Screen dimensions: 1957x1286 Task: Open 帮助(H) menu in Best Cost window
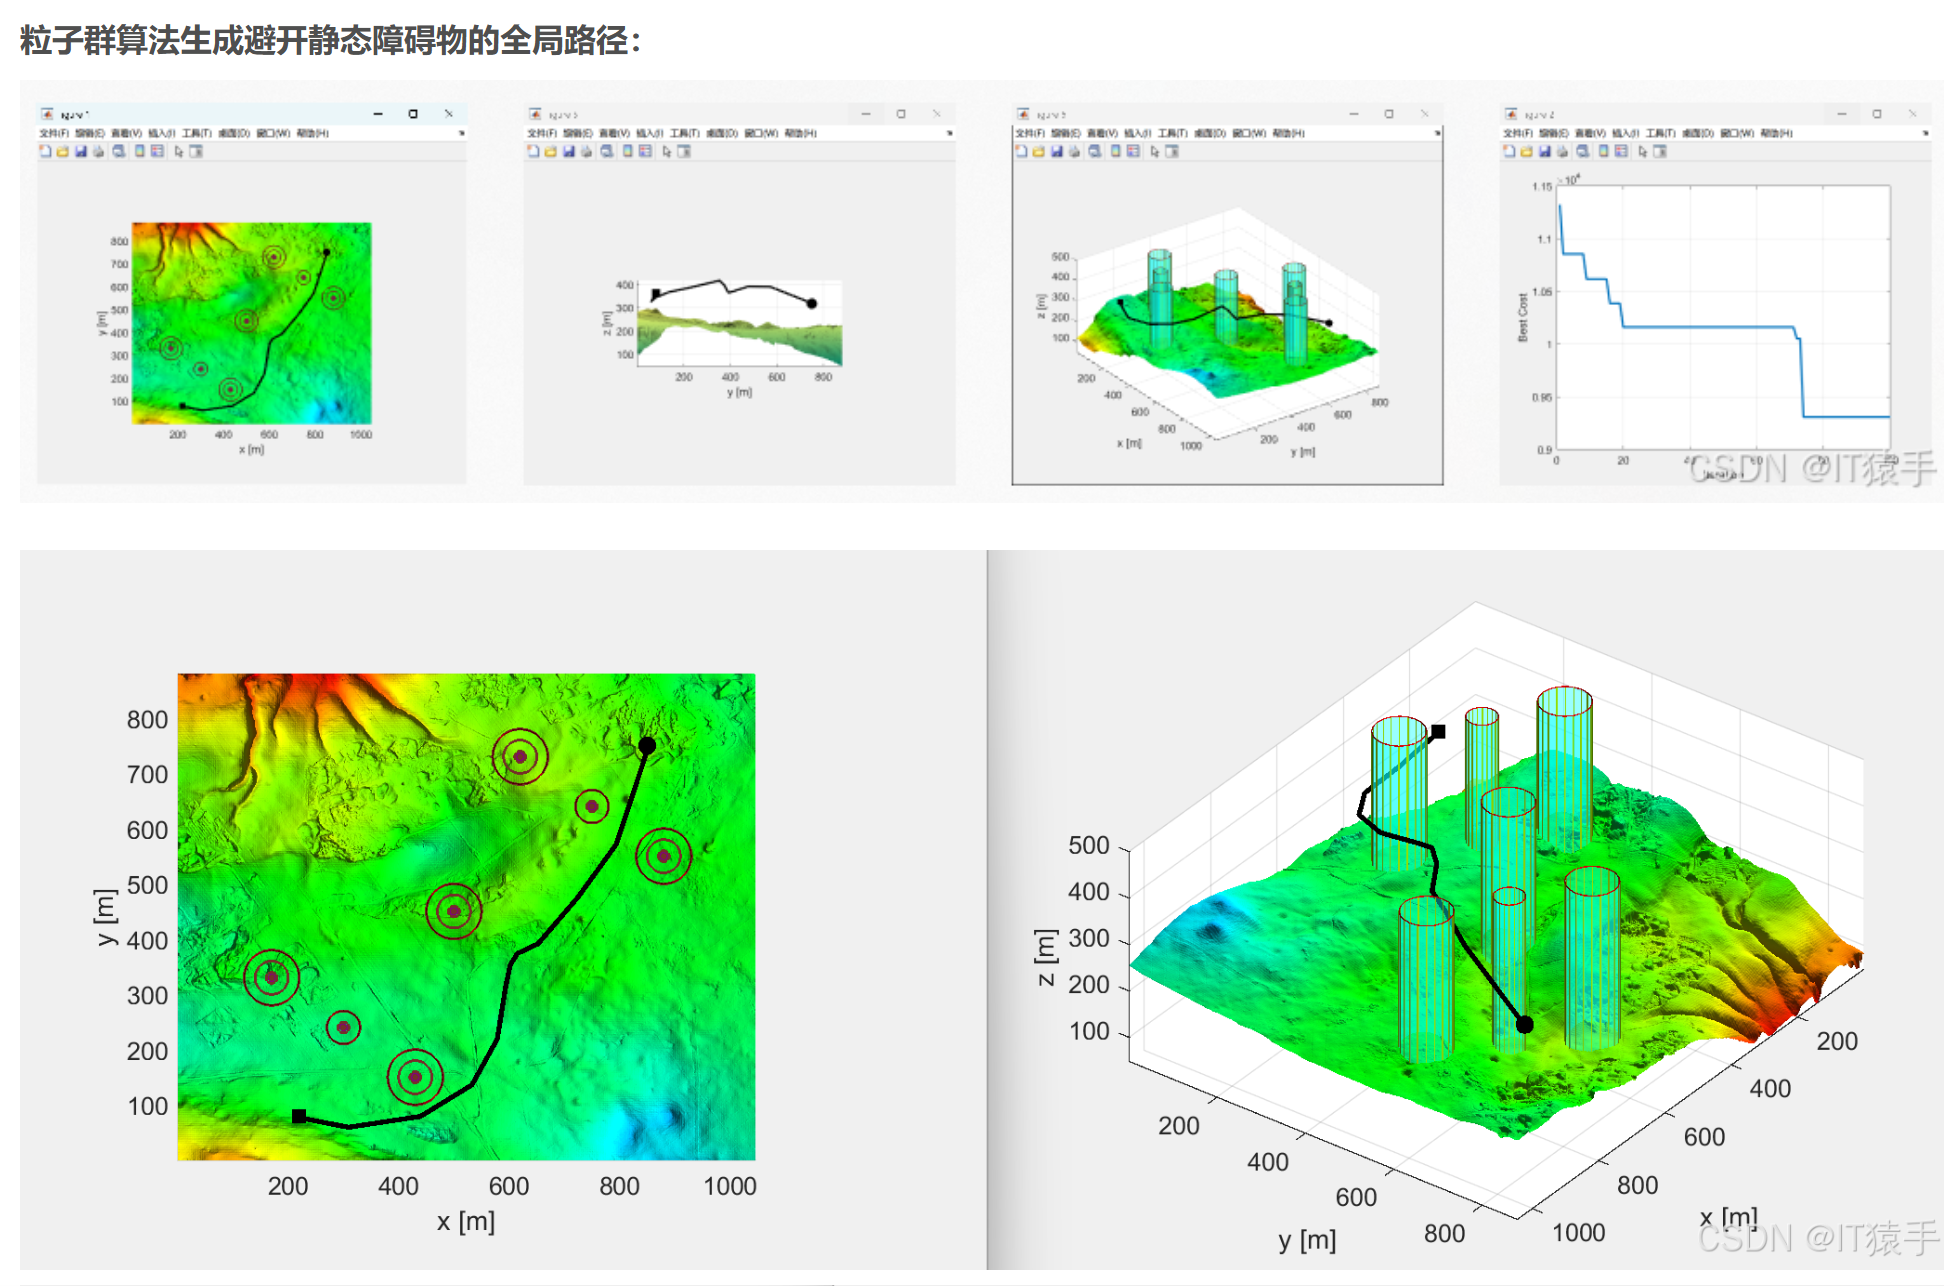(x=1776, y=133)
